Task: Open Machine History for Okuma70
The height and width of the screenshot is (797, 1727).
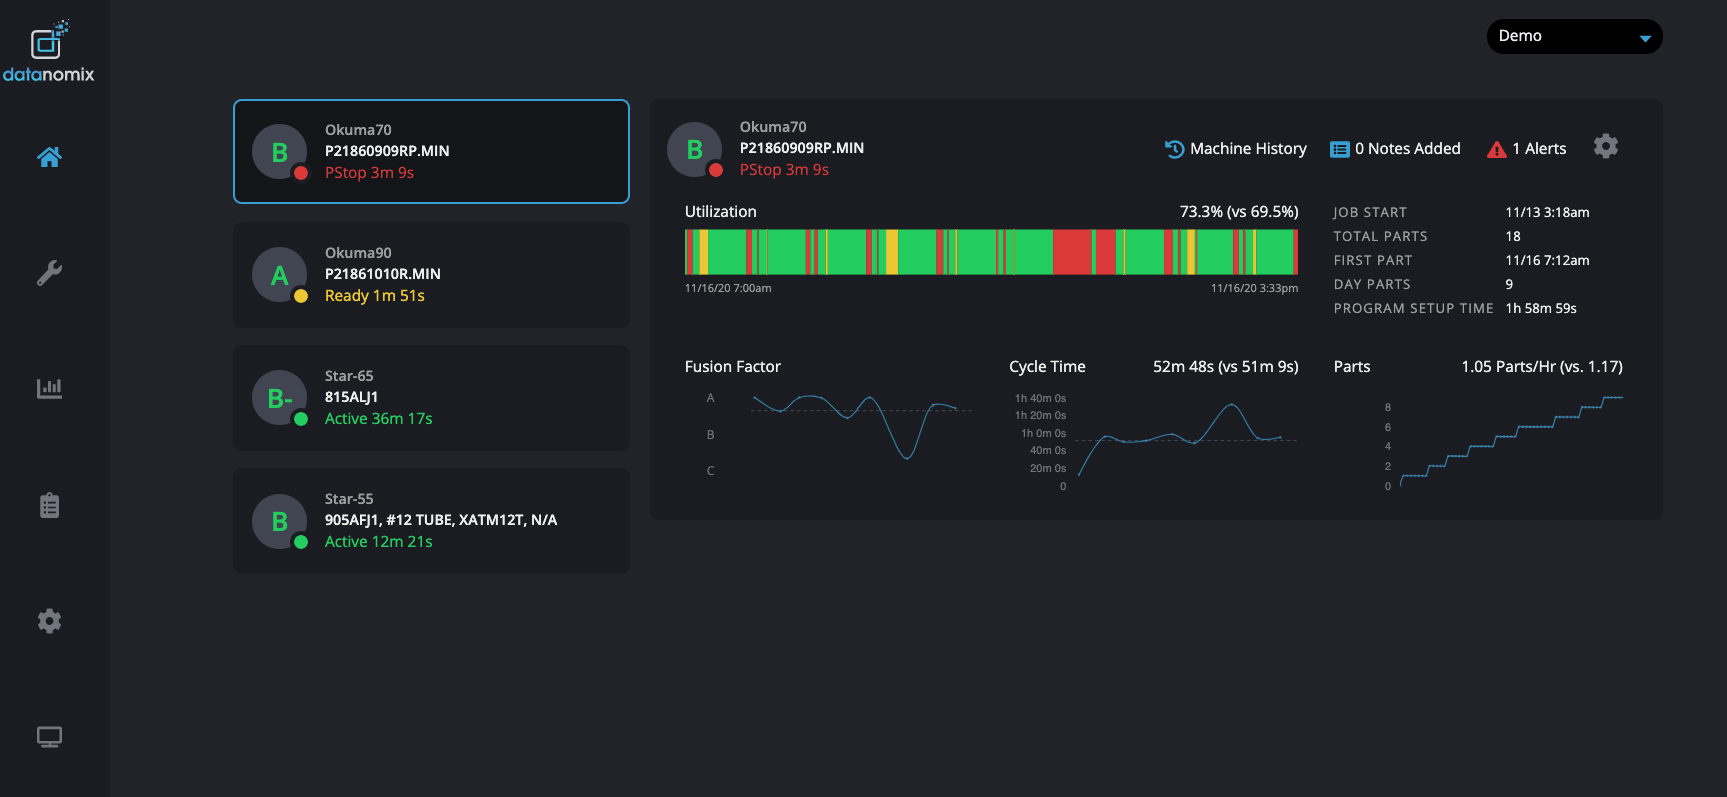Action: [x=1236, y=148]
